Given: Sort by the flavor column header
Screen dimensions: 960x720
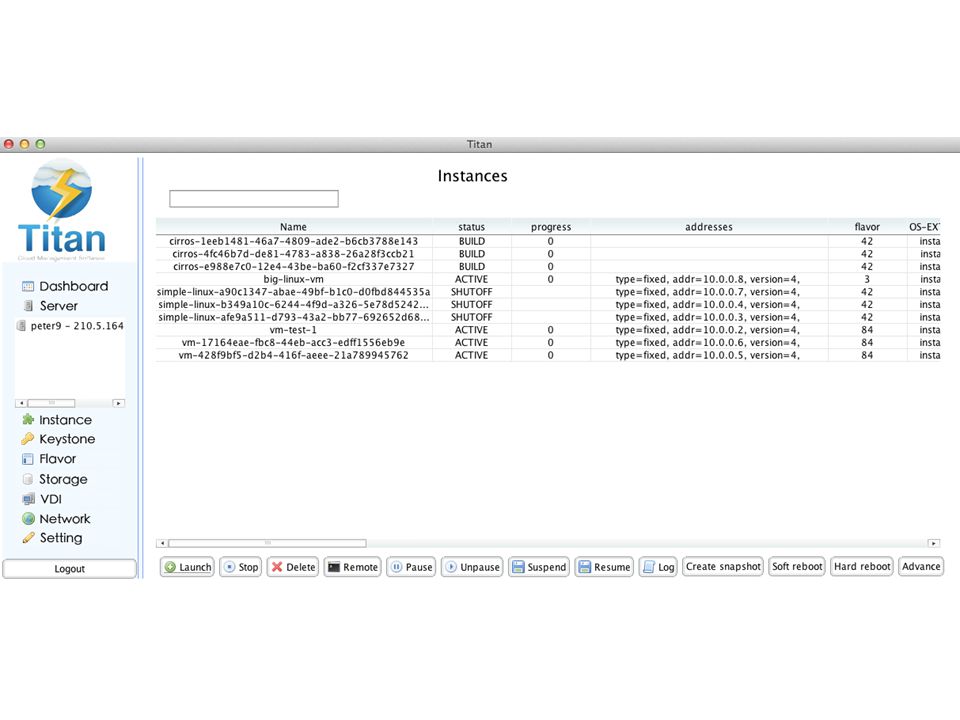Looking at the screenshot, I should (867, 227).
